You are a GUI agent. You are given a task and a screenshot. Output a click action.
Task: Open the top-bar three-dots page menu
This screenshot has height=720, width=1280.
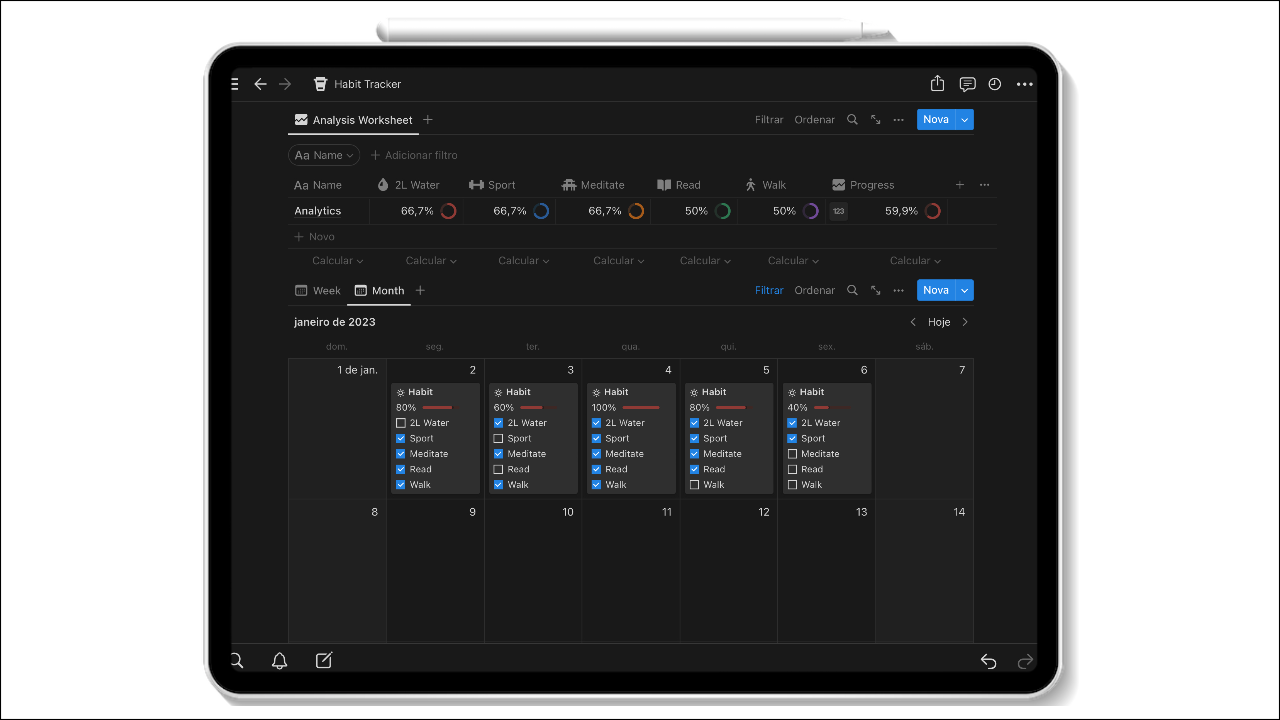click(x=1024, y=84)
